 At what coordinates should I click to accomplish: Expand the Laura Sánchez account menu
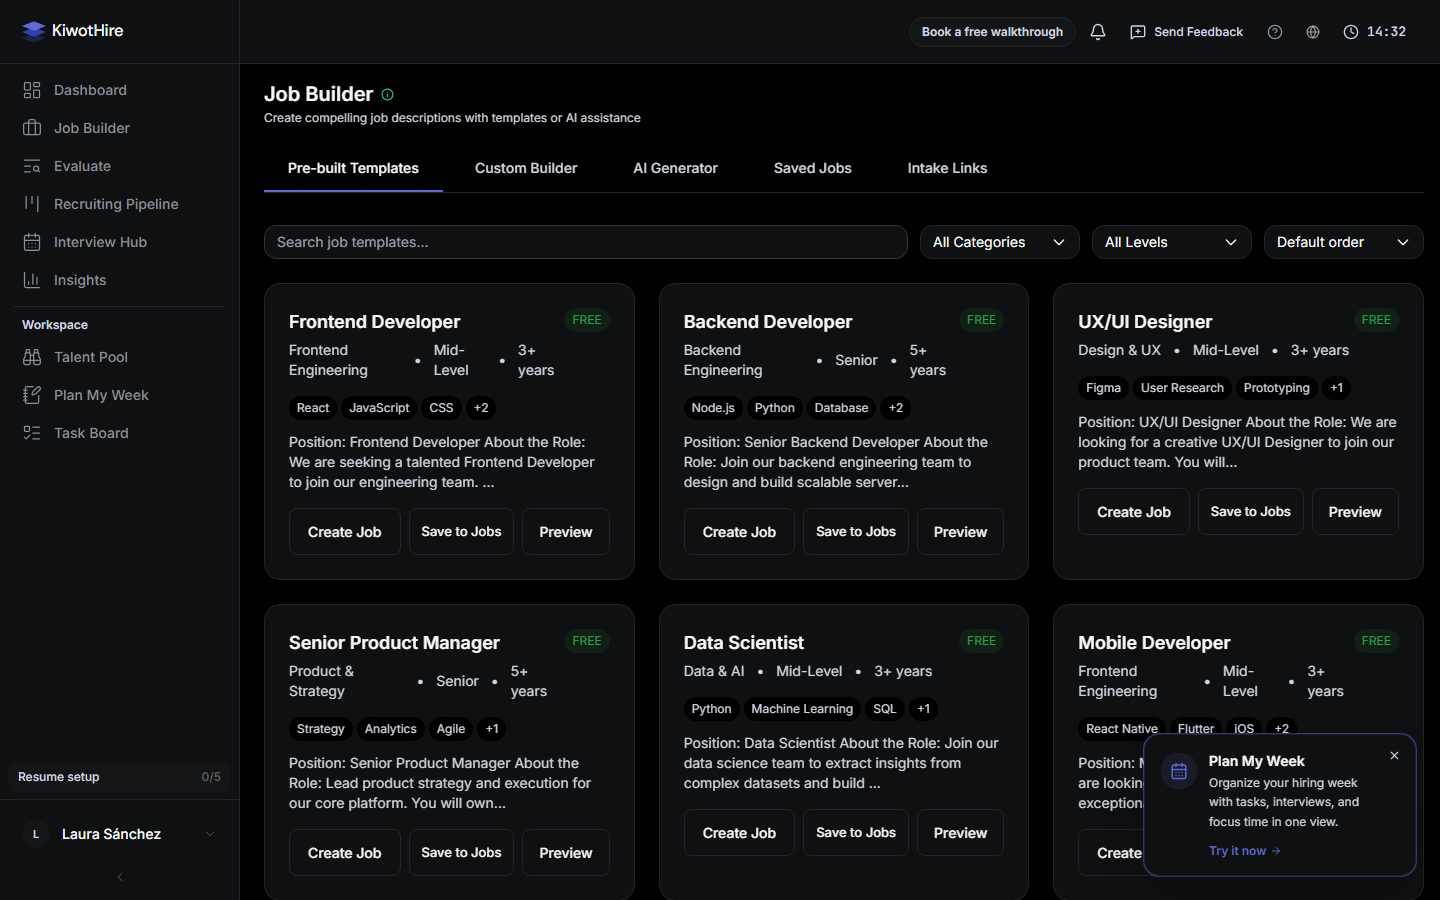click(210, 834)
